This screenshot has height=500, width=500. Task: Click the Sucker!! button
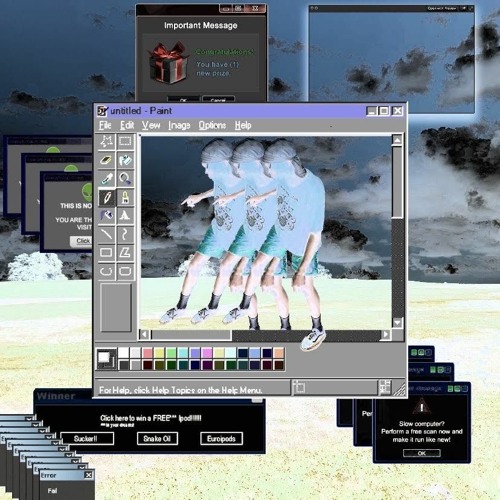[x=87, y=439]
